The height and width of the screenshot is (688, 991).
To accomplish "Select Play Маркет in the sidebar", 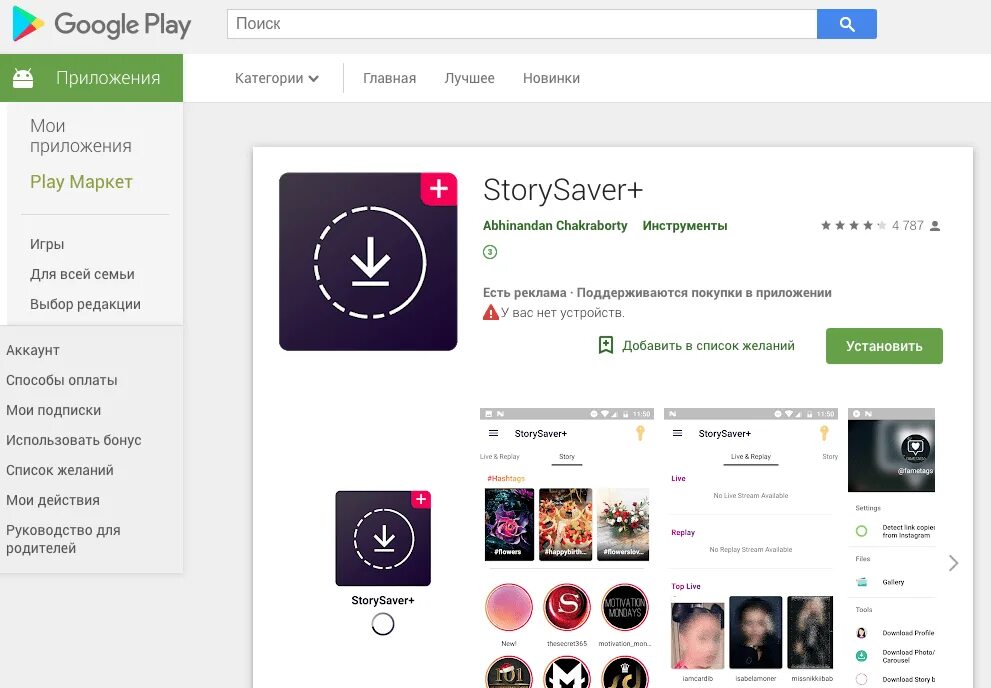I will pos(82,182).
